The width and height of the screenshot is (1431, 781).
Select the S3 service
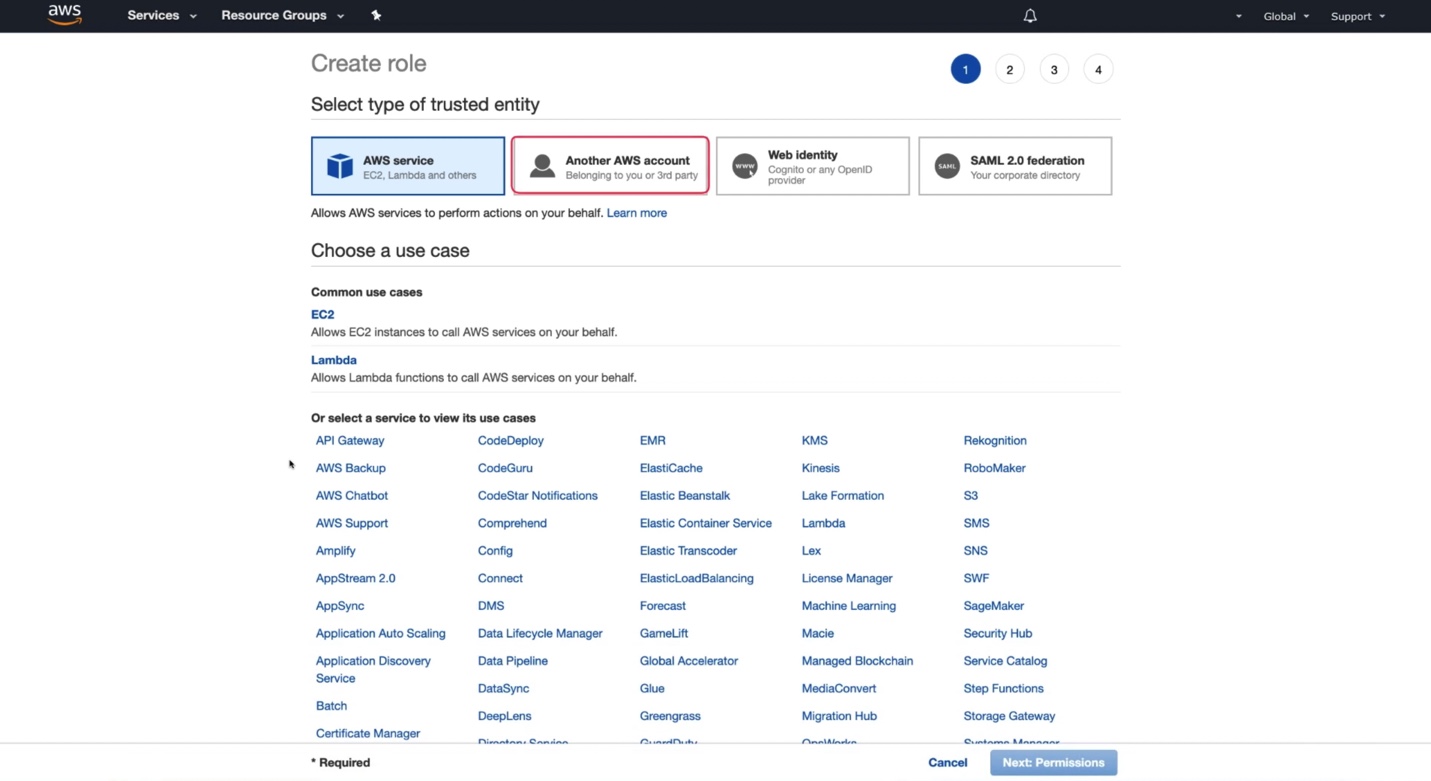(x=971, y=495)
